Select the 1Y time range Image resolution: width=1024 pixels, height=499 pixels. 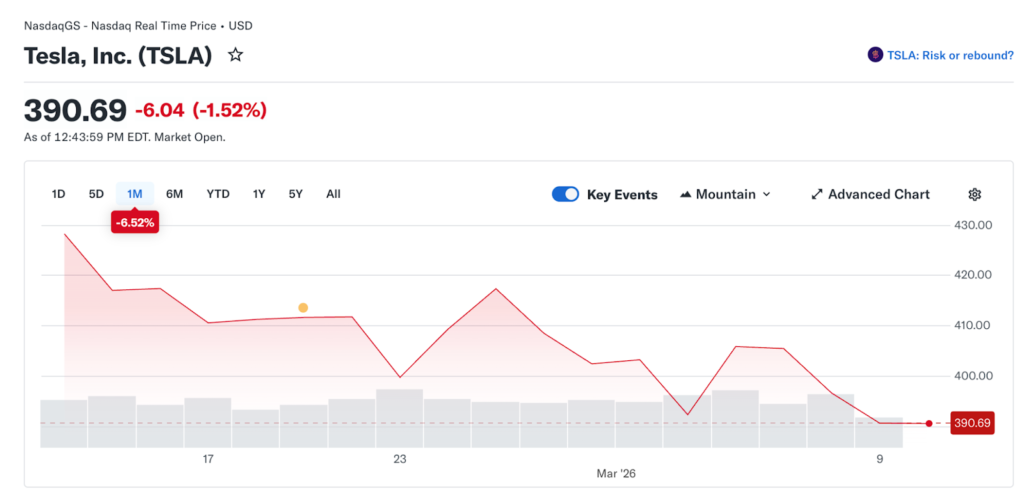point(259,194)
